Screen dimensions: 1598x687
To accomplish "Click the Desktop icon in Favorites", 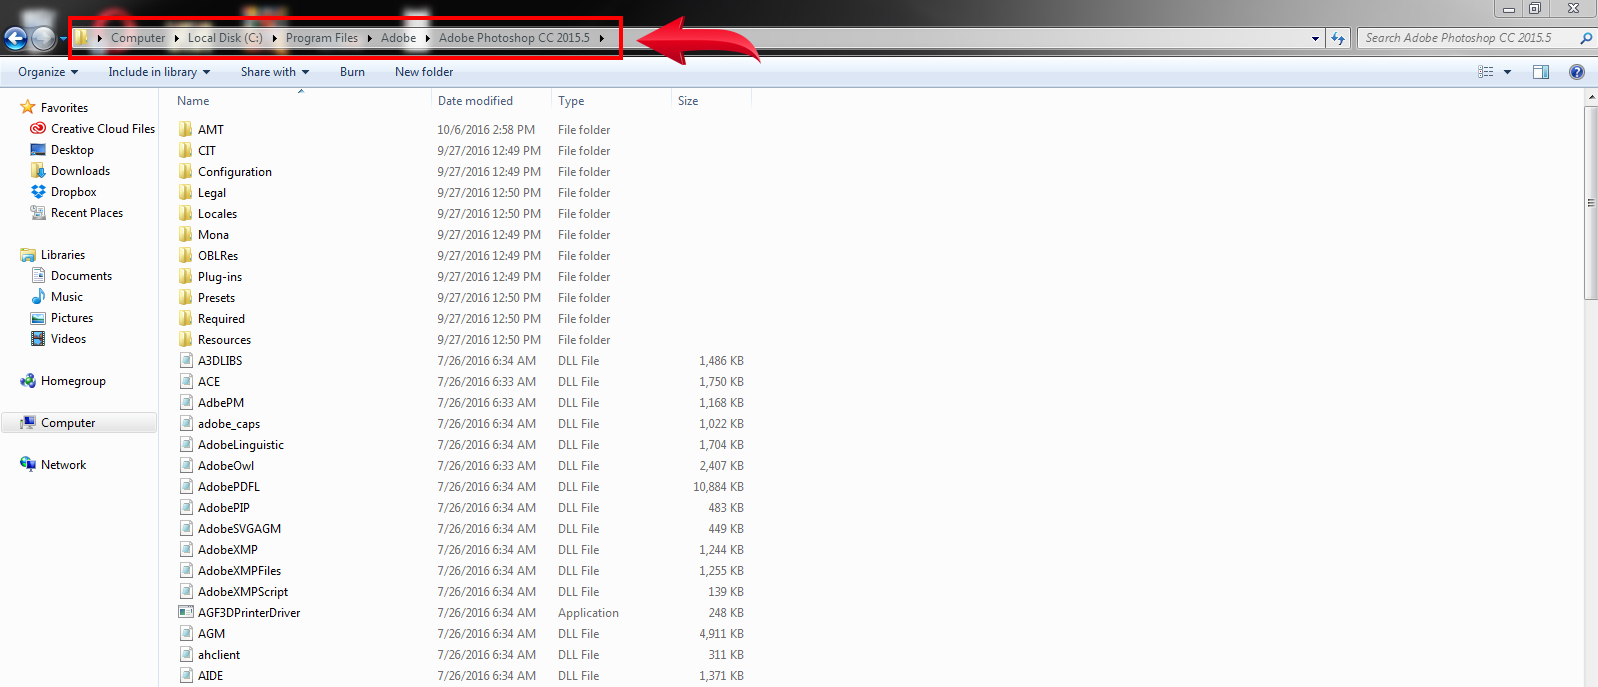I will pyautogui.click(x=38, y=150).
